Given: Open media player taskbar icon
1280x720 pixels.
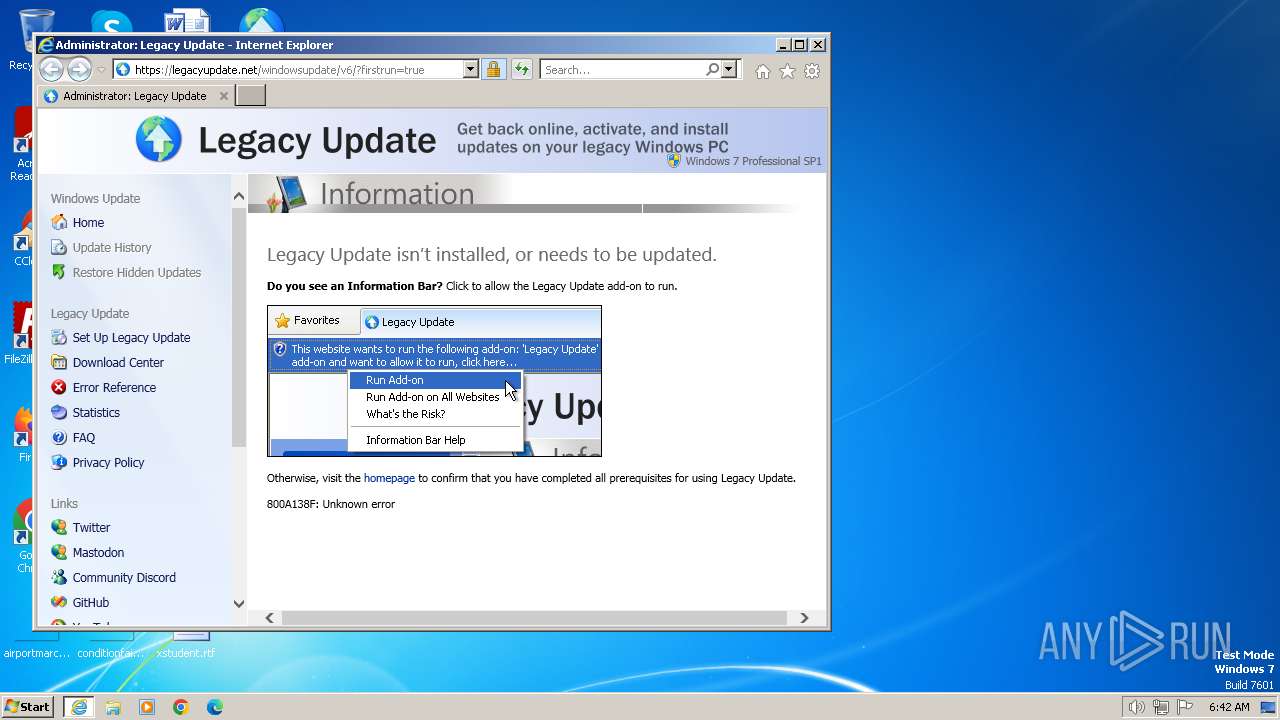Looking at the screenshot, I should click(x=147, y=707).
